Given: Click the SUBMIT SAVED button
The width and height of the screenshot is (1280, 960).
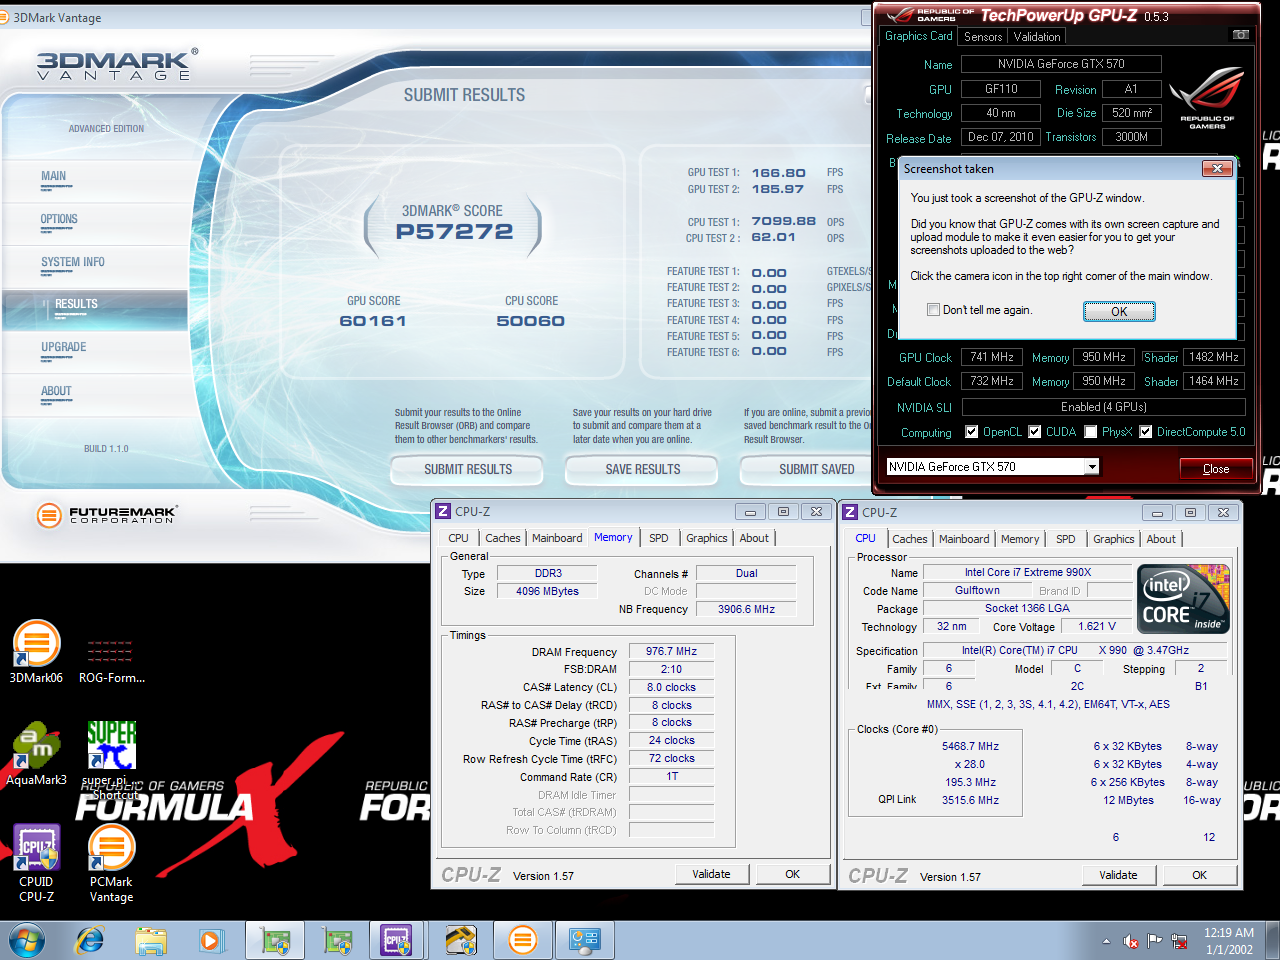Looking at the screenshot, I should [x=806, y=469].
